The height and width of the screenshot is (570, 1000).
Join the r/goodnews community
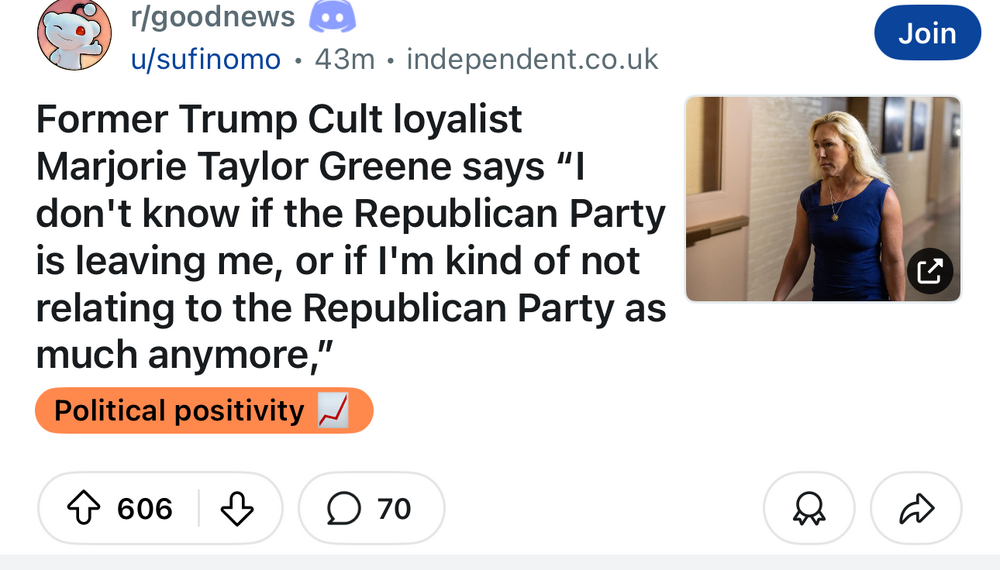(x=927, y=33)
